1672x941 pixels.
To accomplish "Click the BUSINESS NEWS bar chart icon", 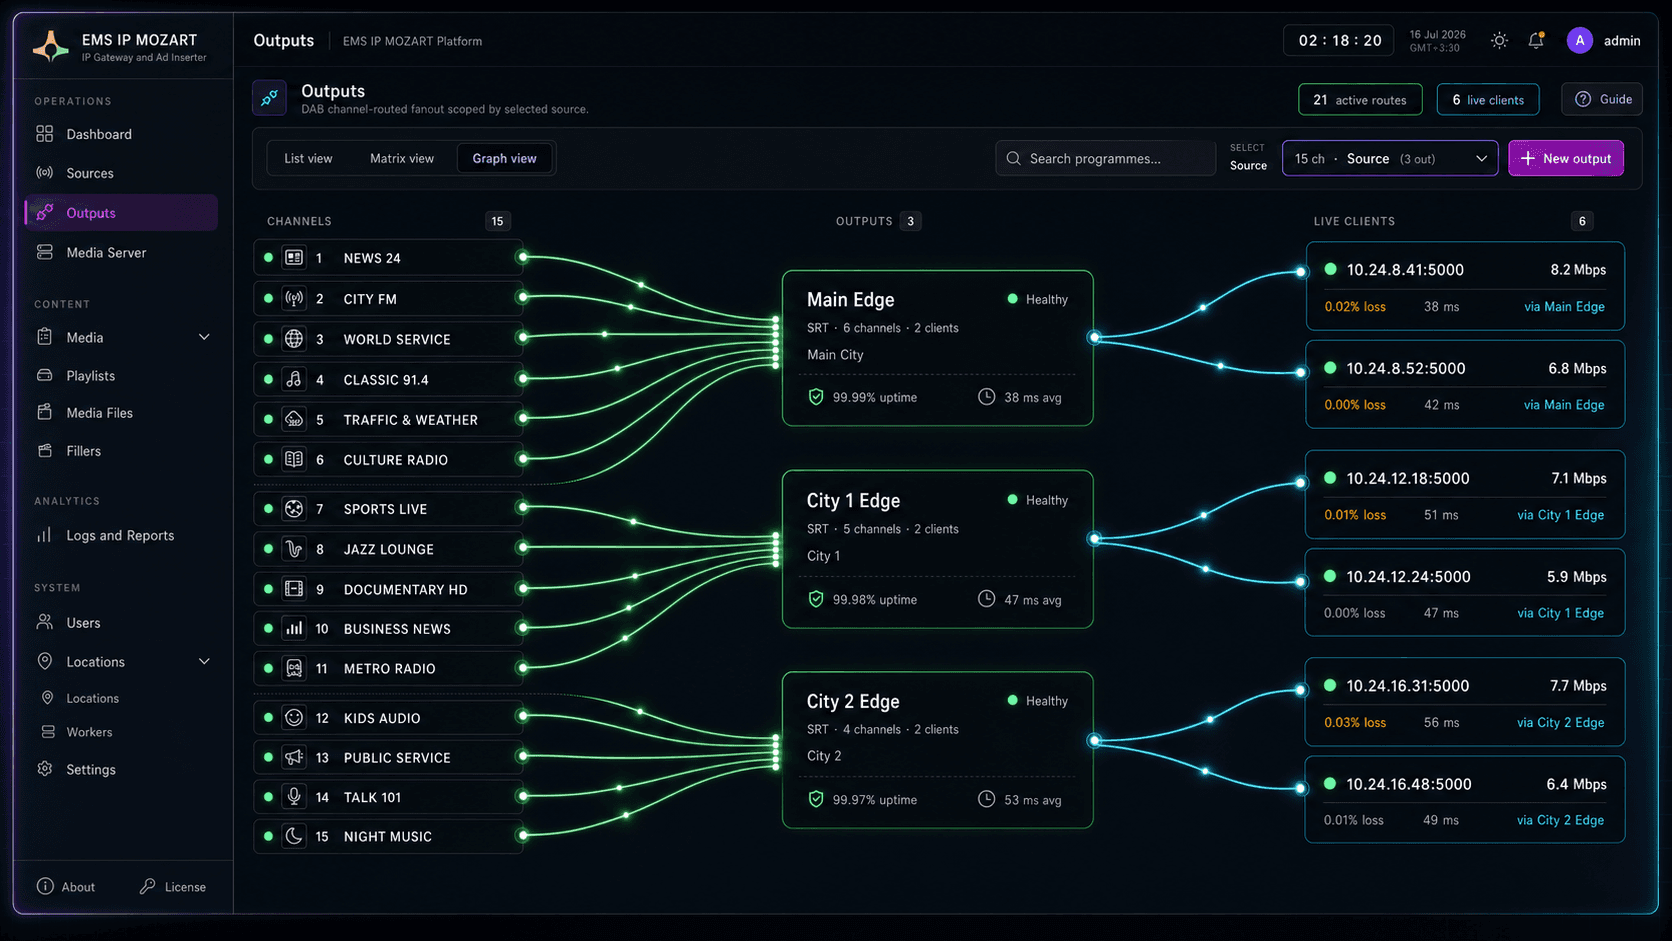I will (x=294, y=629).
